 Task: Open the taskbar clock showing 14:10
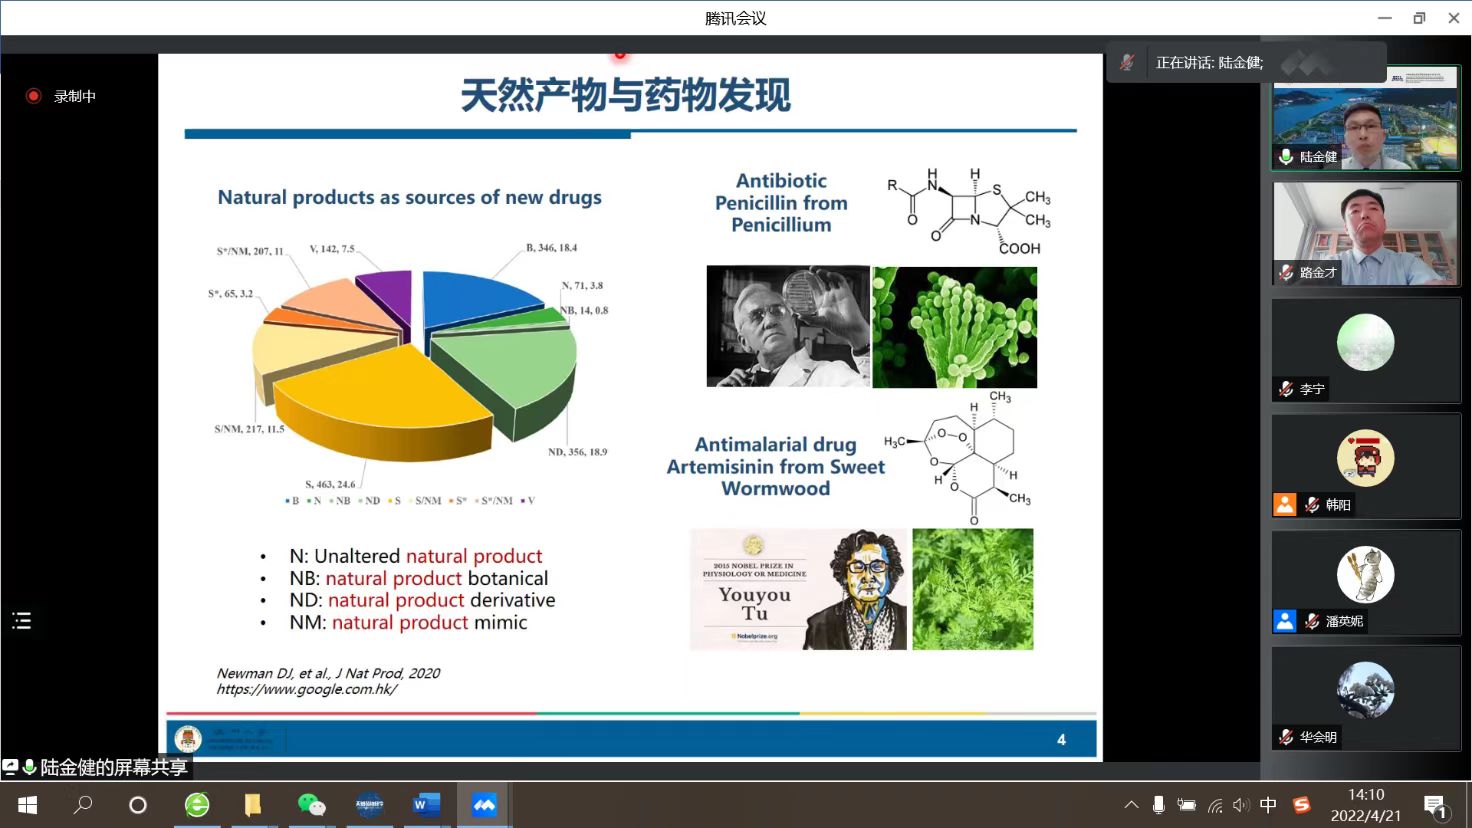tap(1365, 805)
